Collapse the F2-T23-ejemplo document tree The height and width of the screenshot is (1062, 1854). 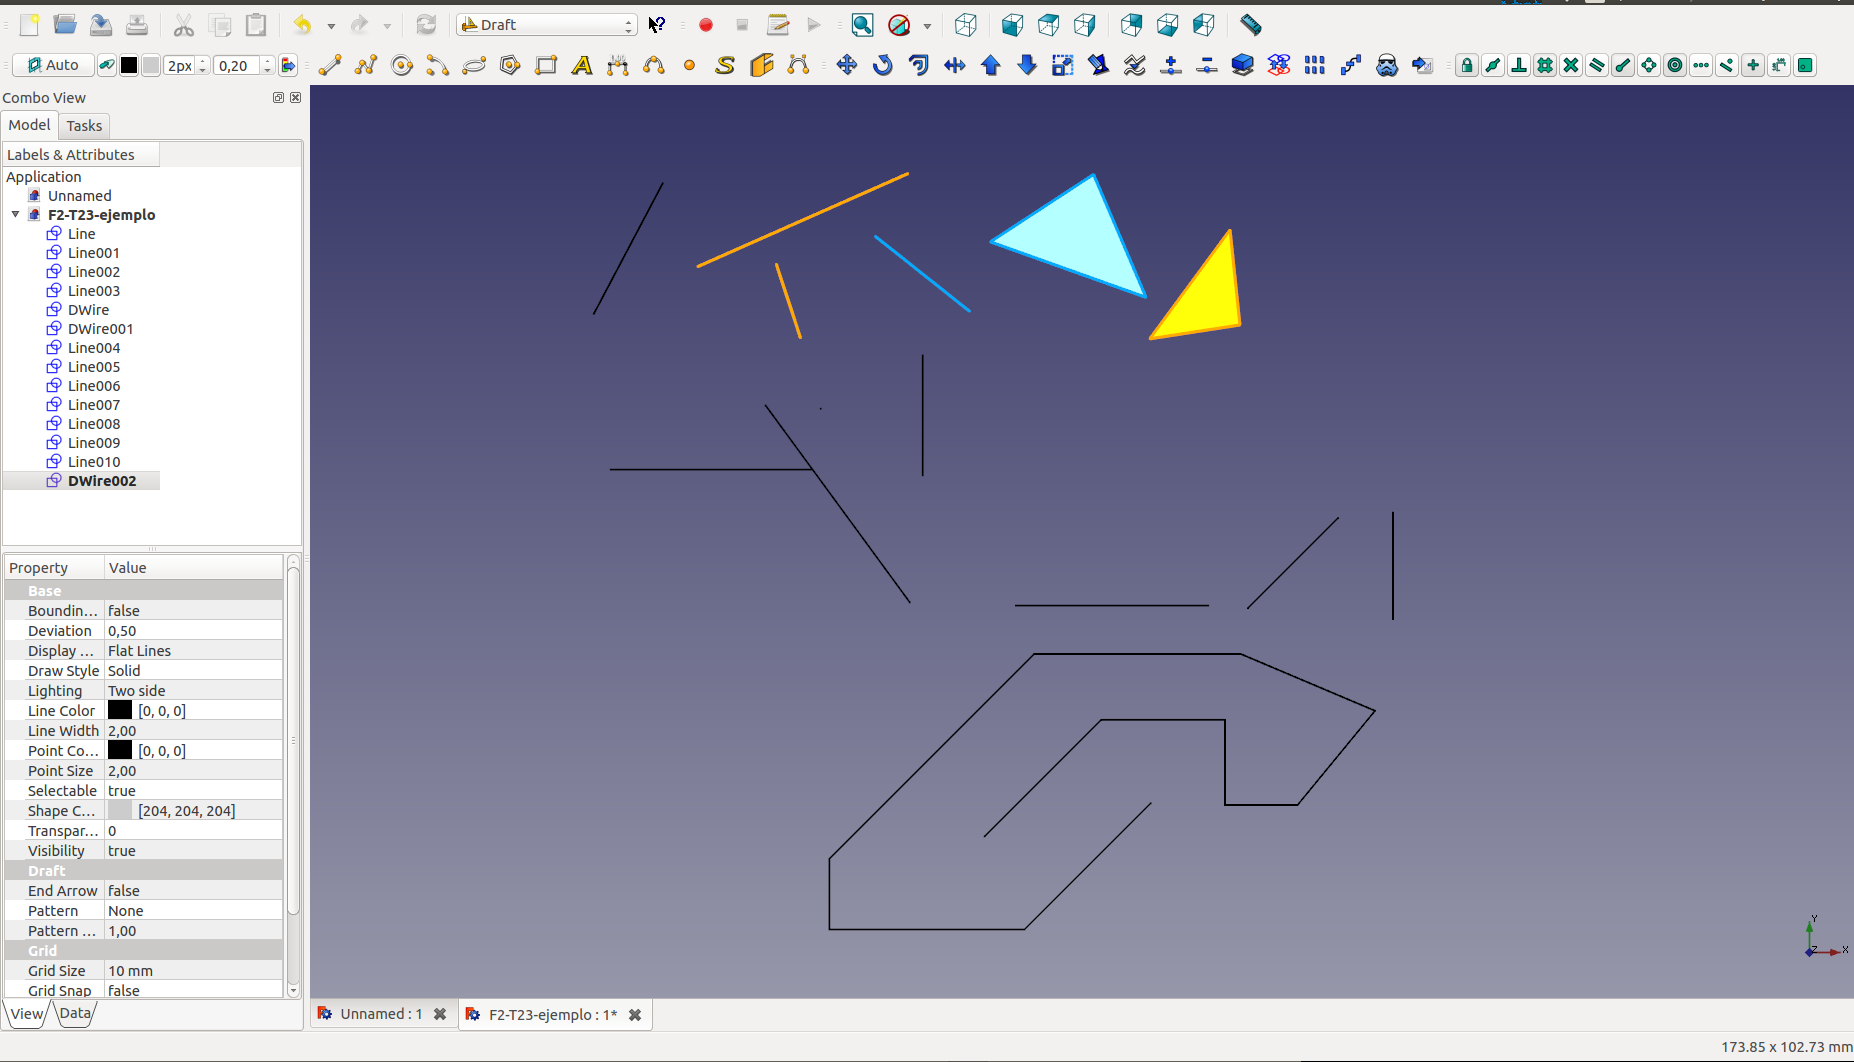[16, 215]
